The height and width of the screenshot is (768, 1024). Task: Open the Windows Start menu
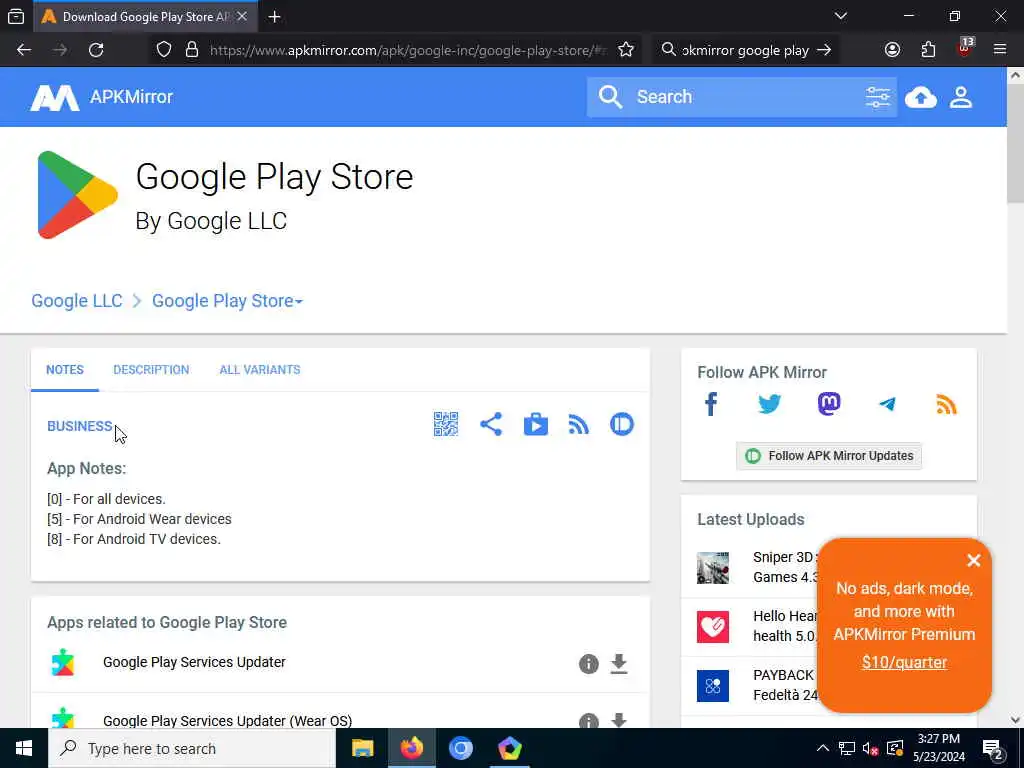[24, 748]
